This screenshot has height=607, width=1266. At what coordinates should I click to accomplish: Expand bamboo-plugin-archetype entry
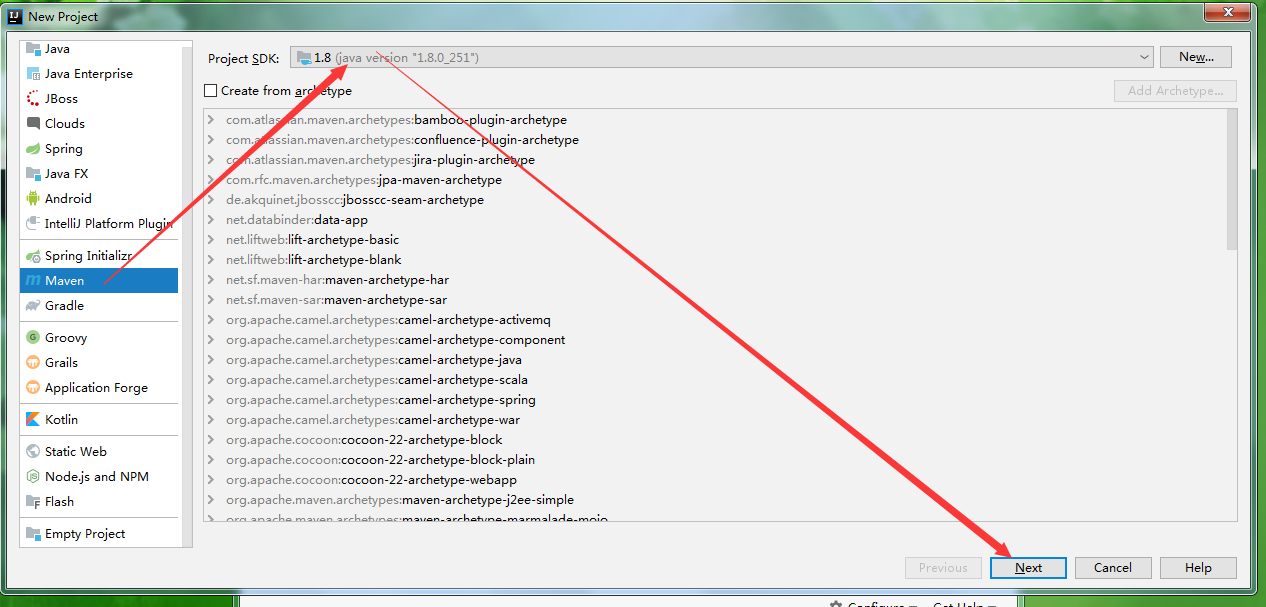click(x=211, y=120)
